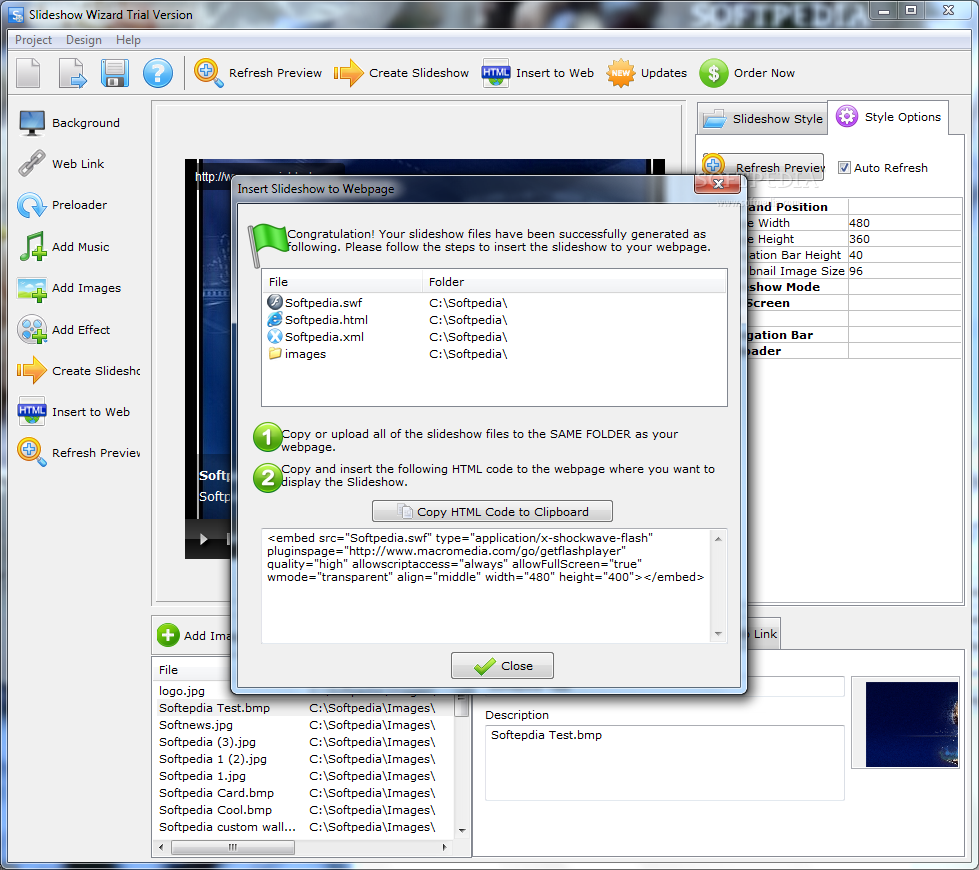Viewport: 979px width, 870px height.
Task: Click Insert to Web in the sidebar
Action: coord(74,412)
